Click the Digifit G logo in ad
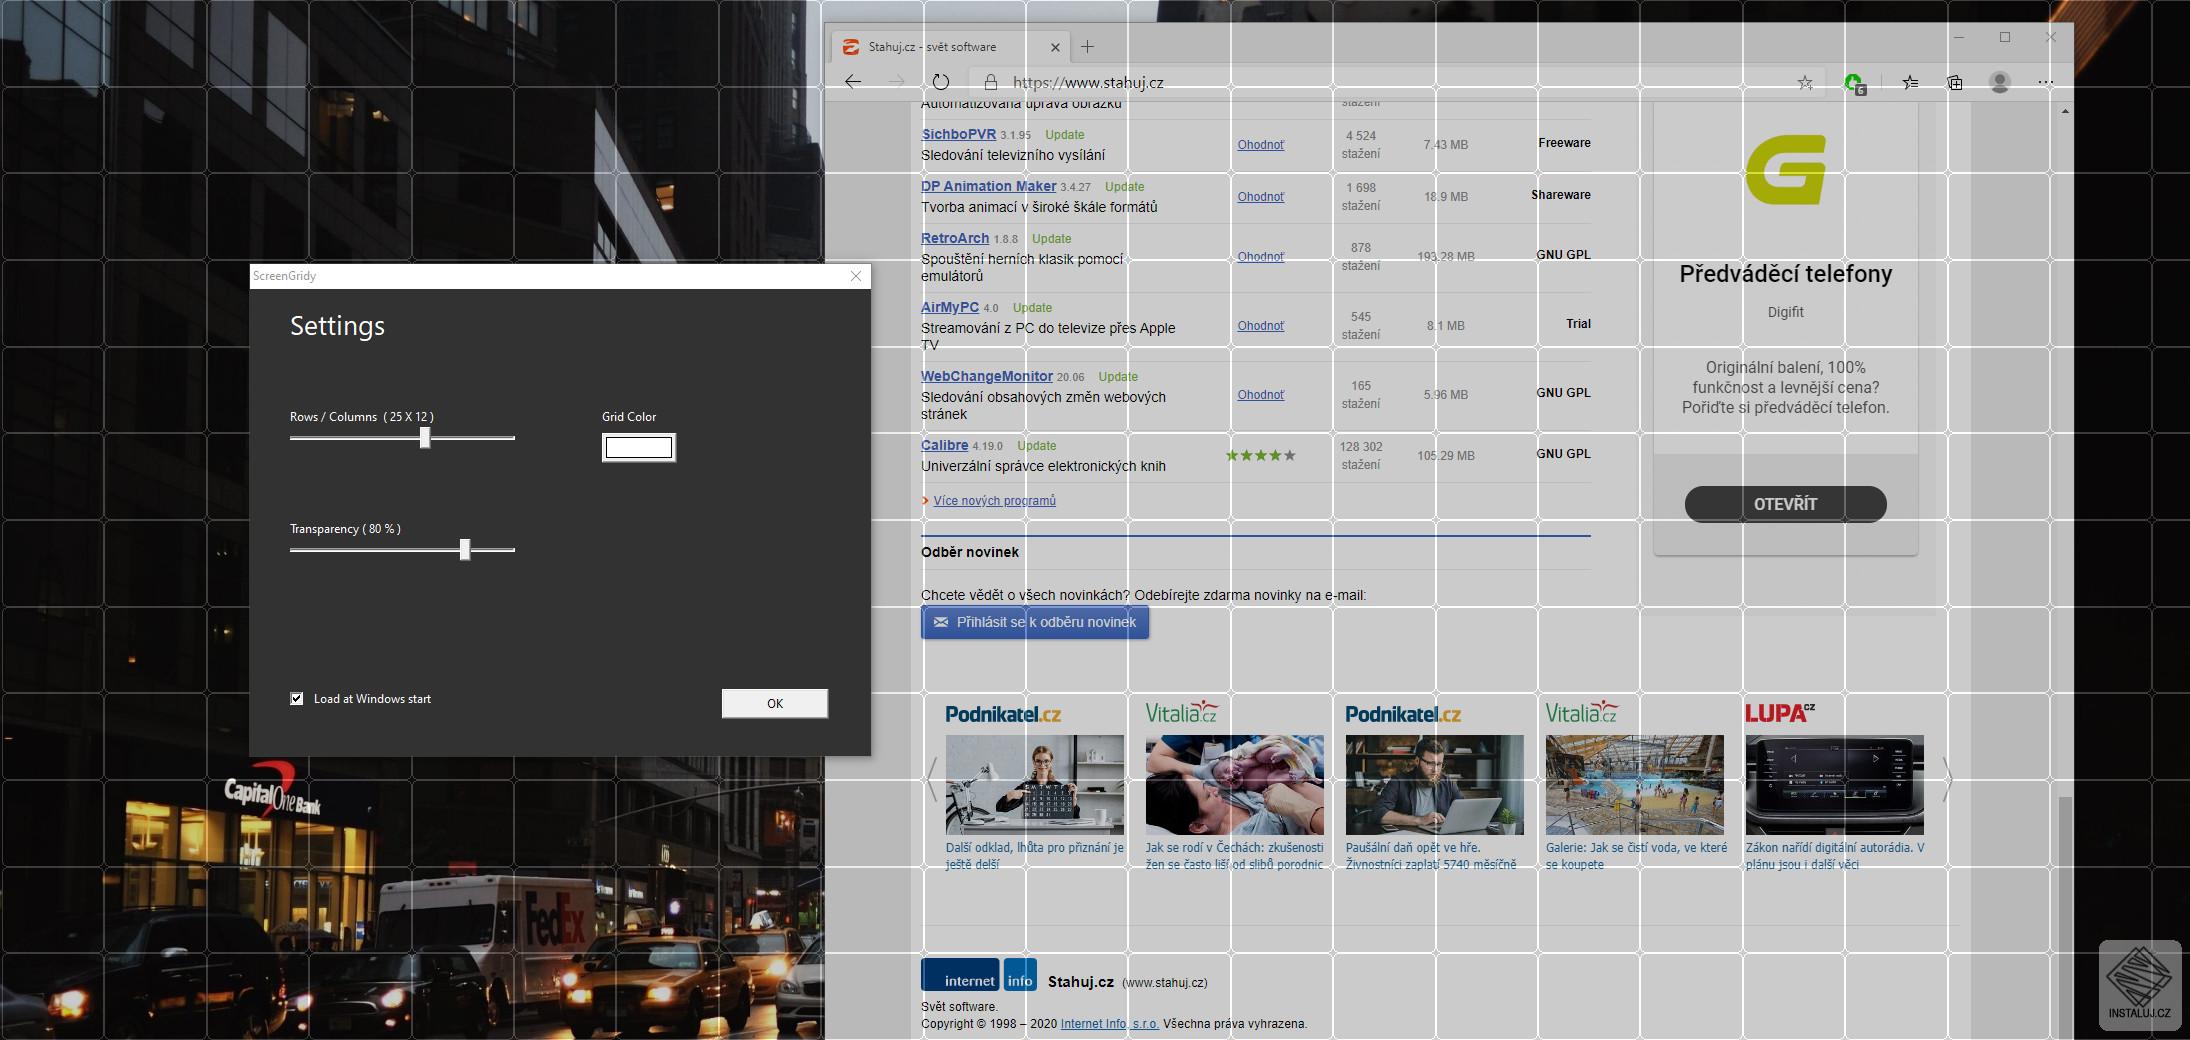This screenshot has height=1040, width=2190. coord(1785,170)
